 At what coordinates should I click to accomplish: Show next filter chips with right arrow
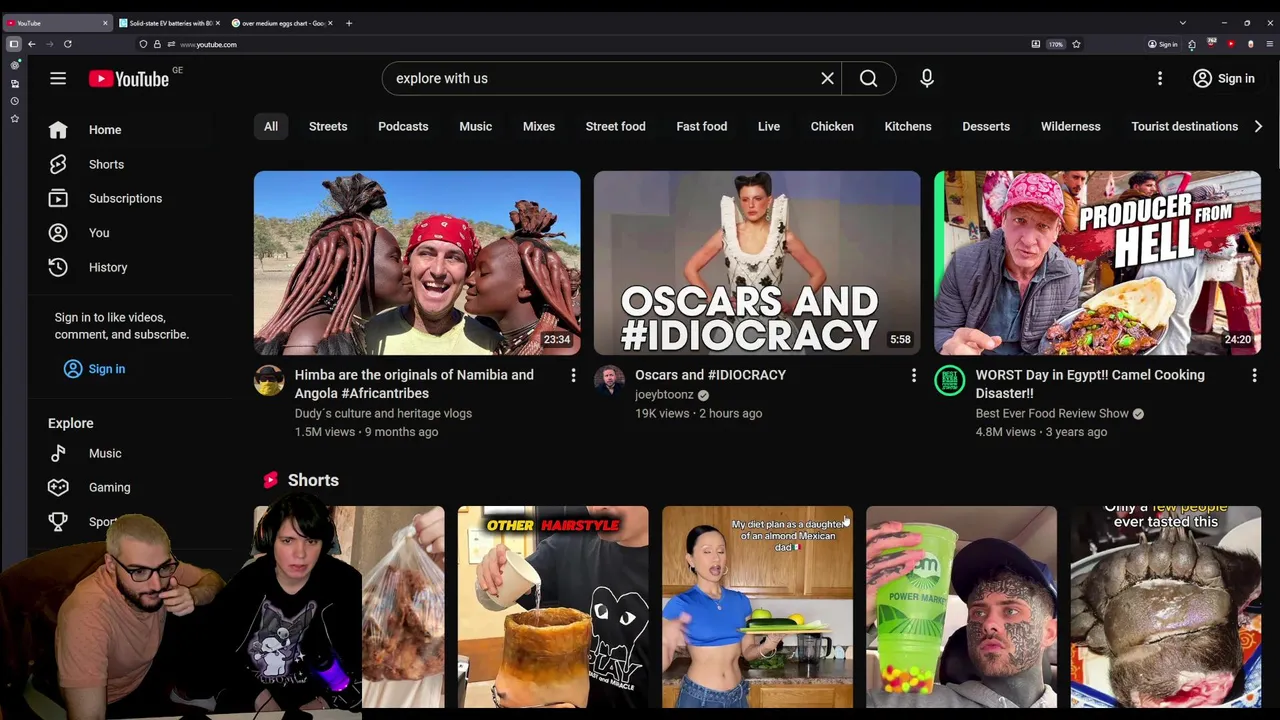pyautogui.click(x=1258, y=126)
